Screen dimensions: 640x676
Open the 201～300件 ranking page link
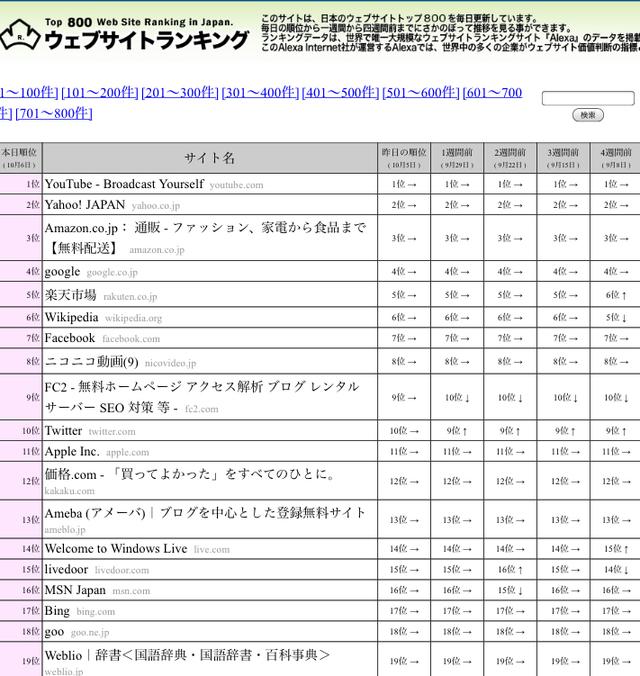coord(180,92)
